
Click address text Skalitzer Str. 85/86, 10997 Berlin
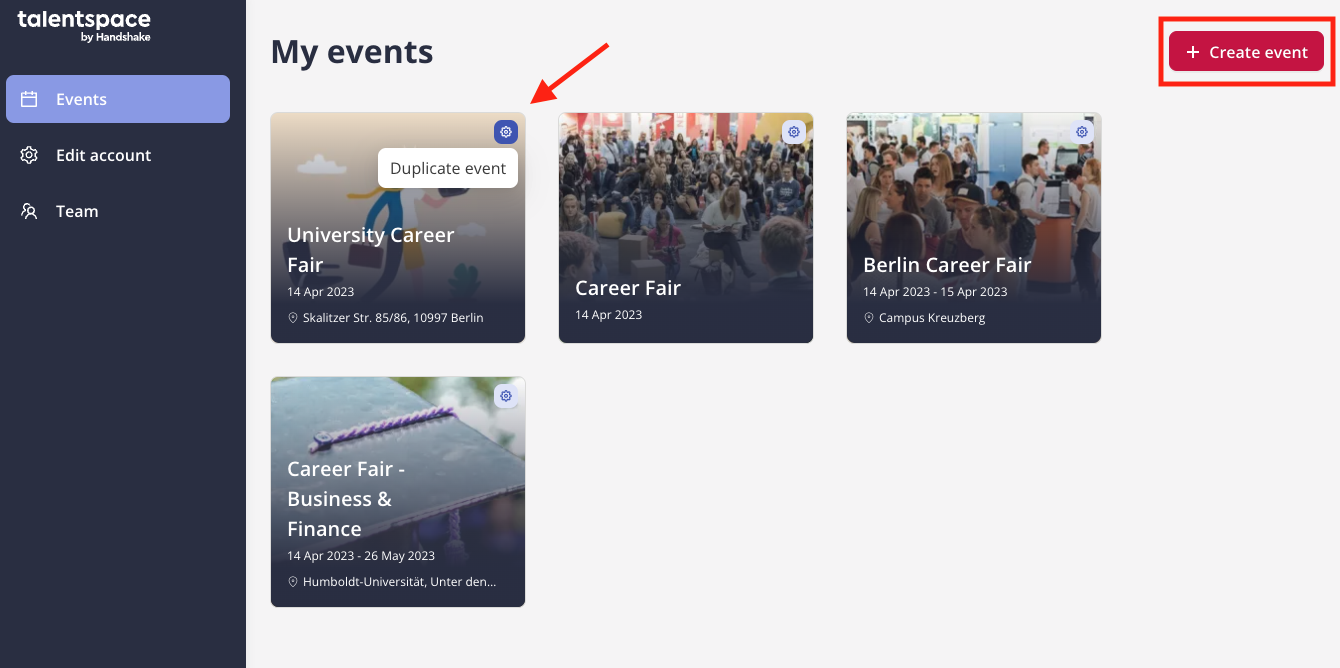393,318
